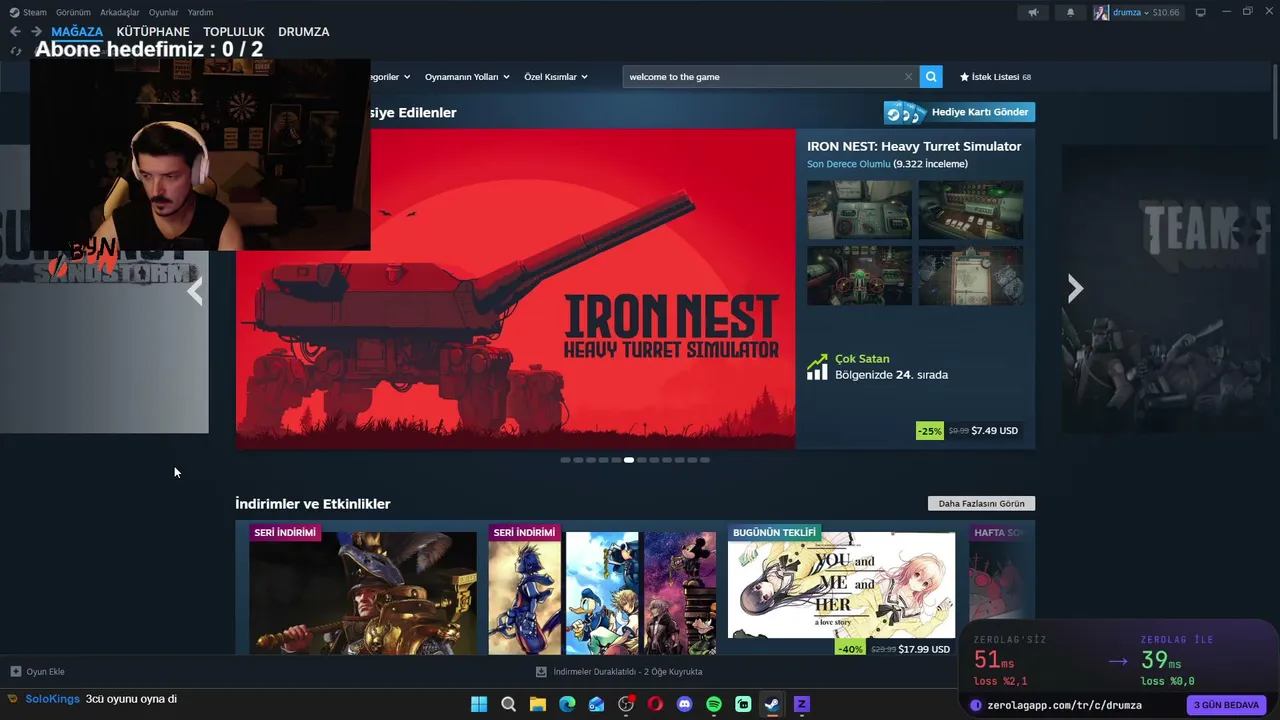Click zerolagapp.com/tr/c/drumza overlay address
Viewport: 1280px width, 720px height.
pos(1064,705)
